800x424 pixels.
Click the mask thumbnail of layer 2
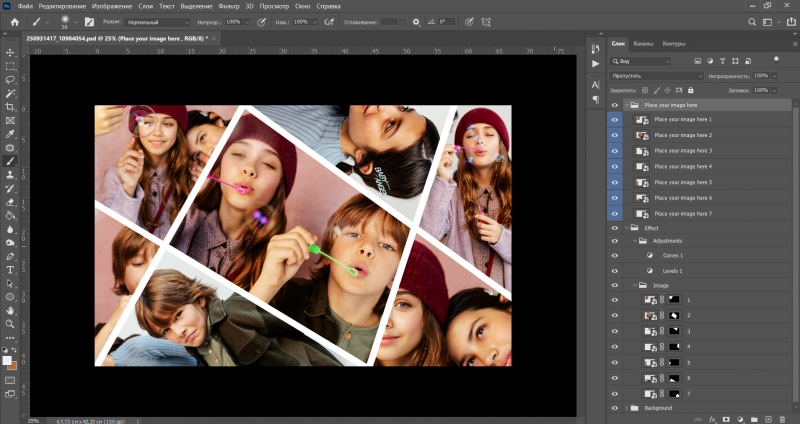673,315
